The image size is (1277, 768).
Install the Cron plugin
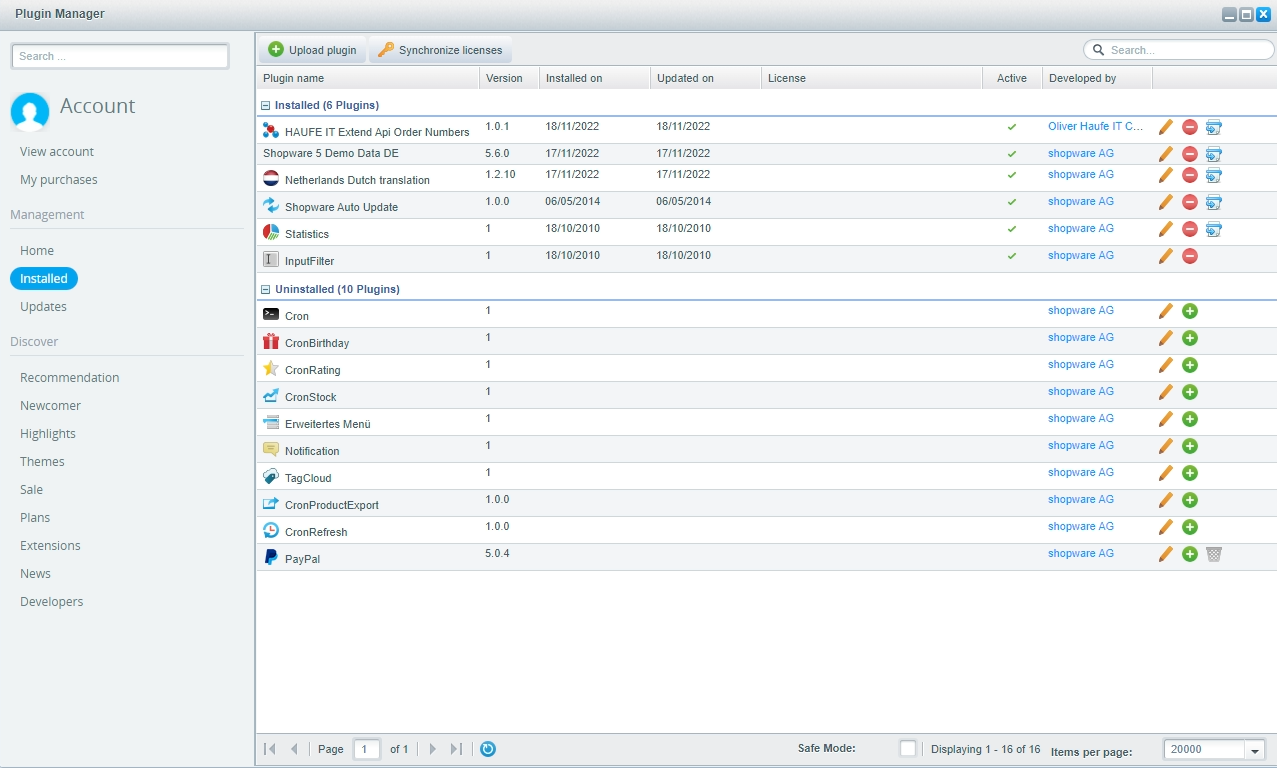1190,311
